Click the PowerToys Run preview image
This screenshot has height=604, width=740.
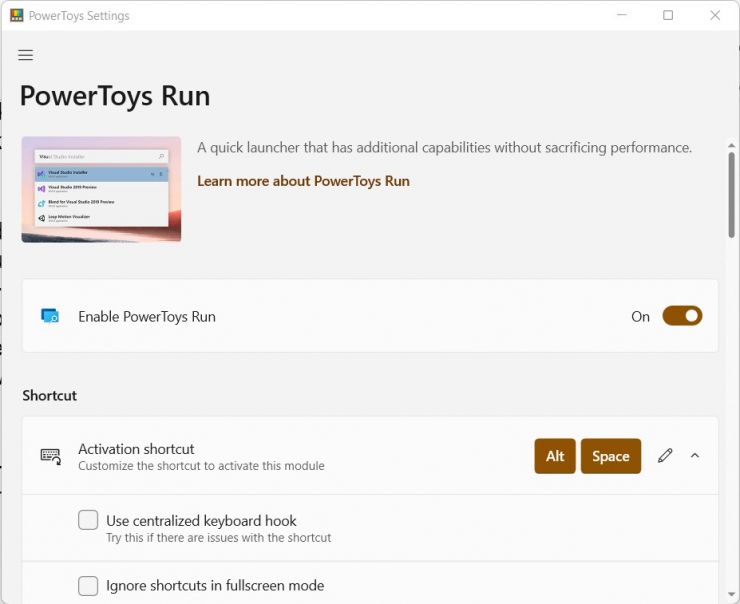coord(101,189)
